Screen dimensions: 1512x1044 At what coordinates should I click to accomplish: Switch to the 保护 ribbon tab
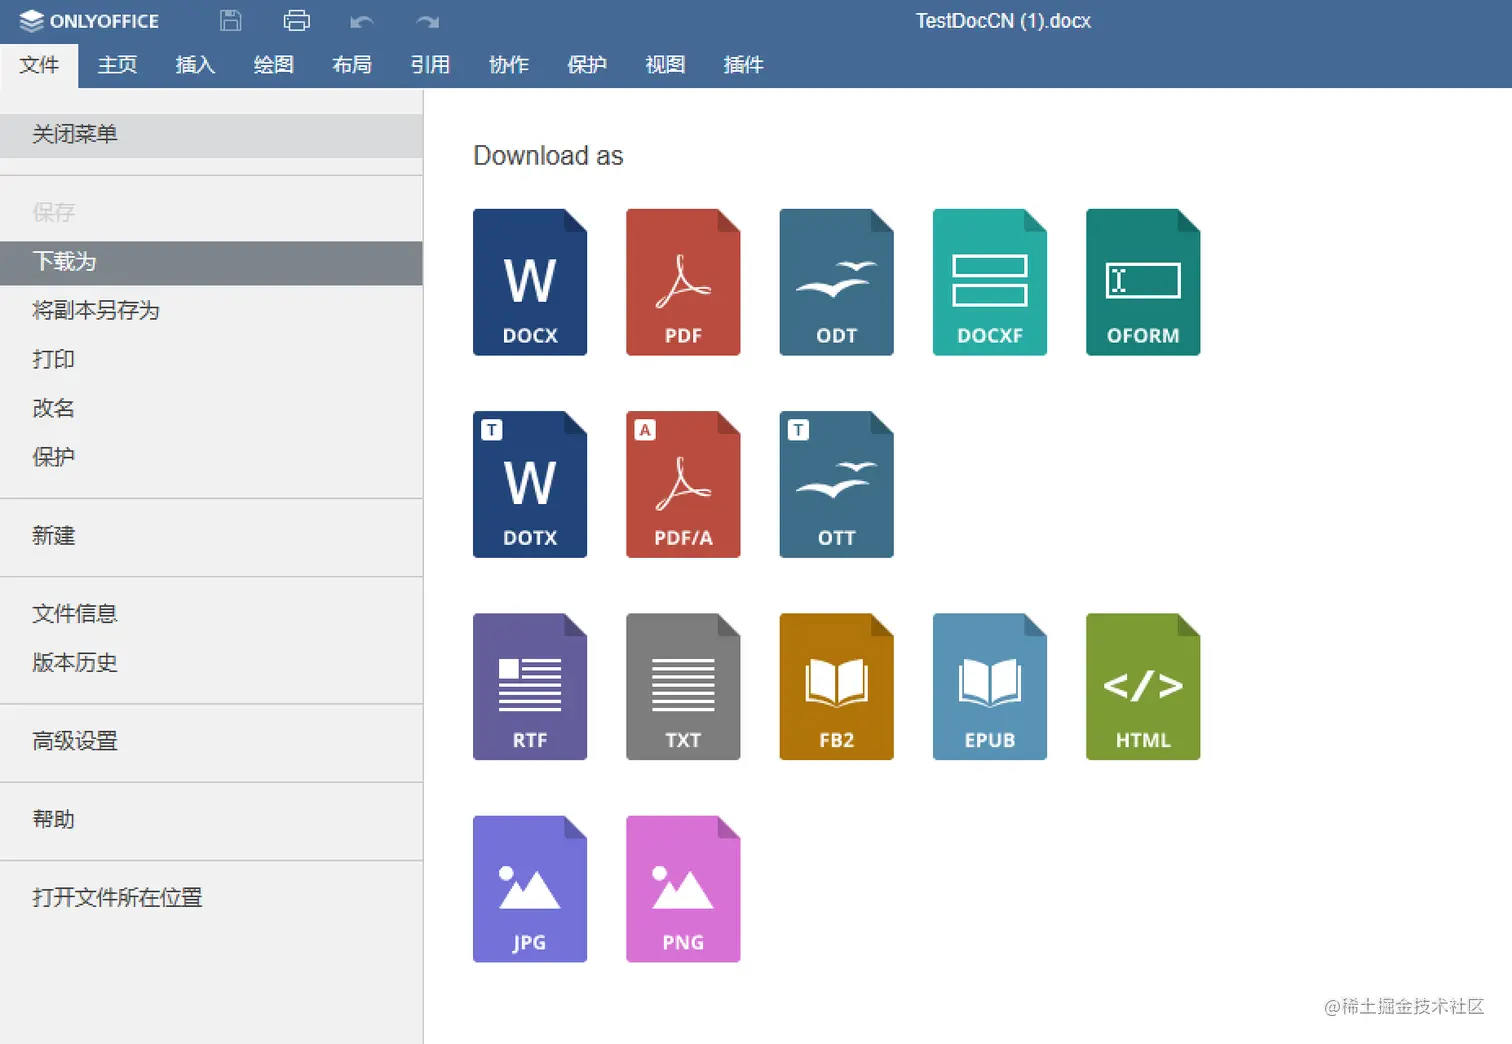587,65
